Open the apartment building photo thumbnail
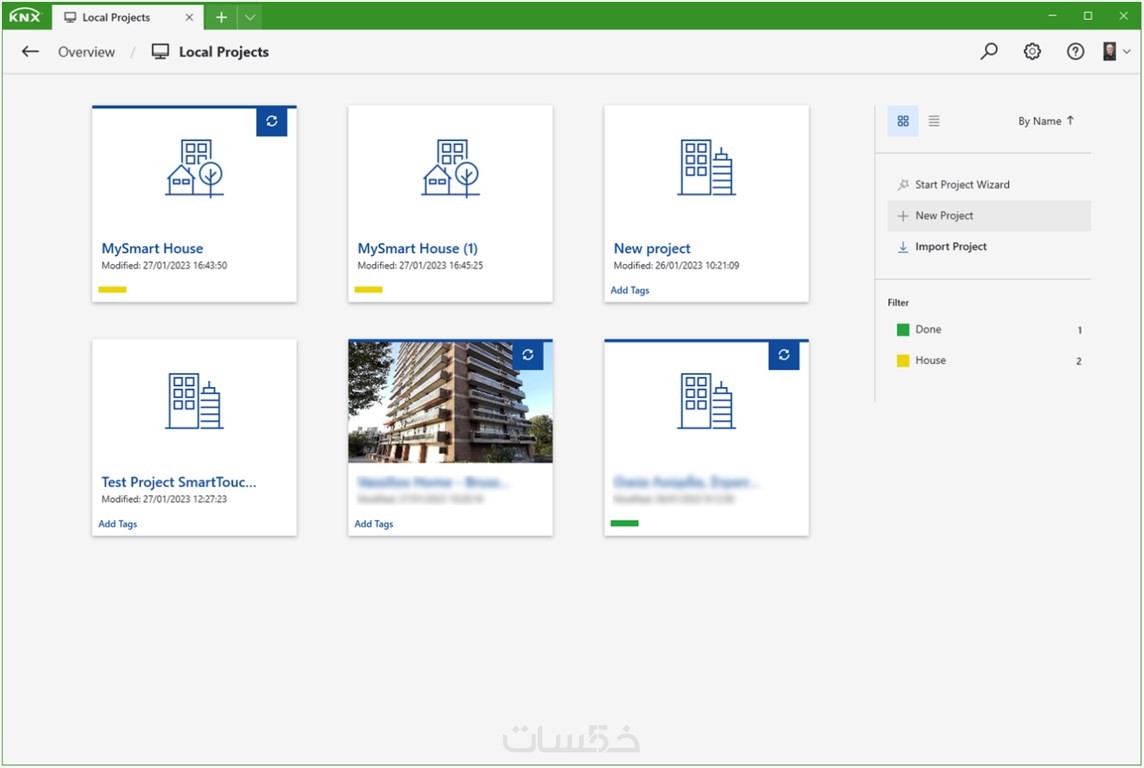The width and height of the screenshot is (1144, 768). (450, 402)
